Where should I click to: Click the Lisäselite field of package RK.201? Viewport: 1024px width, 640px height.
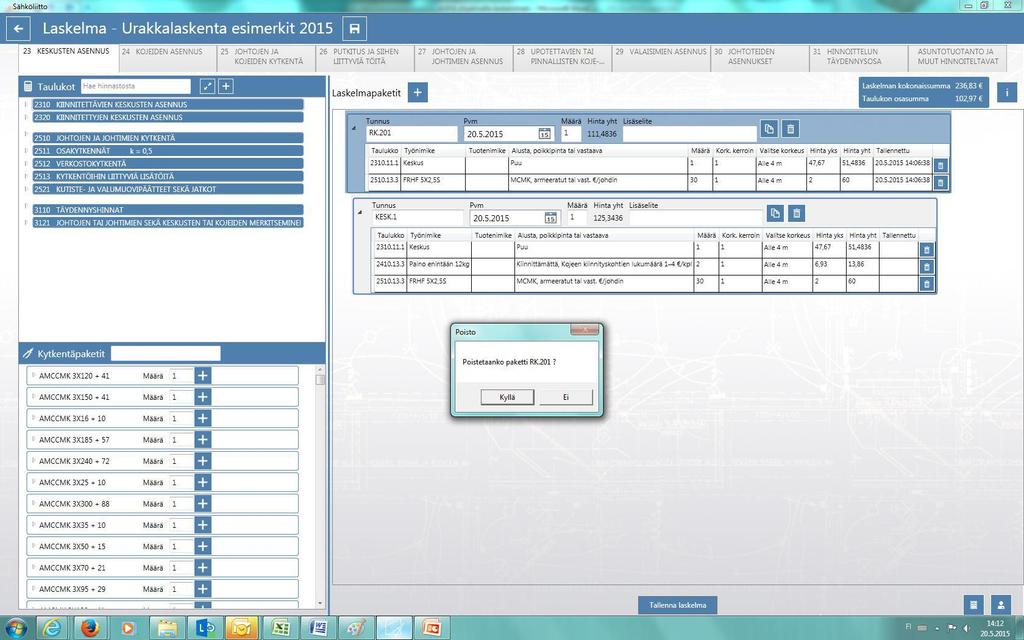point(689,133)
